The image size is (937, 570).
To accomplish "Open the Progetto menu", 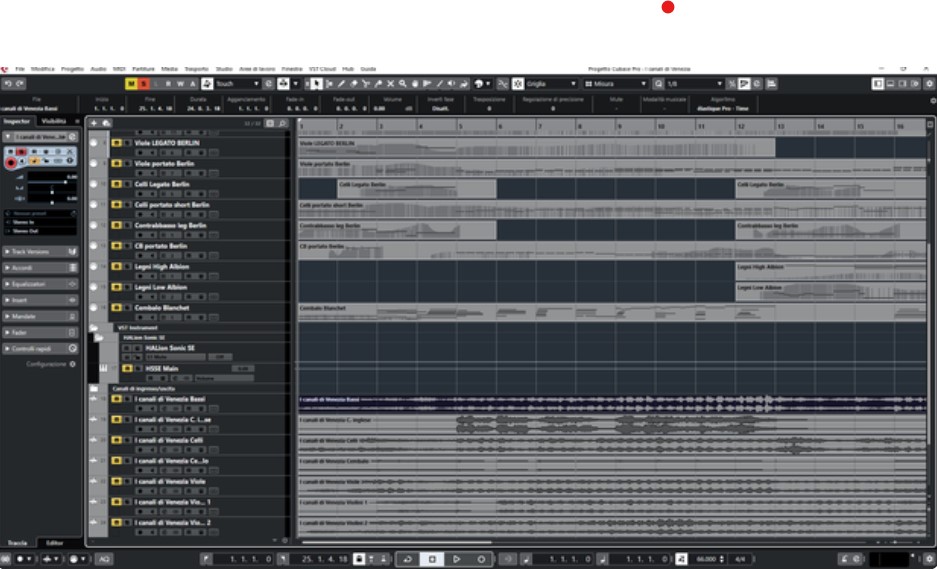I will tap(72, 68).
